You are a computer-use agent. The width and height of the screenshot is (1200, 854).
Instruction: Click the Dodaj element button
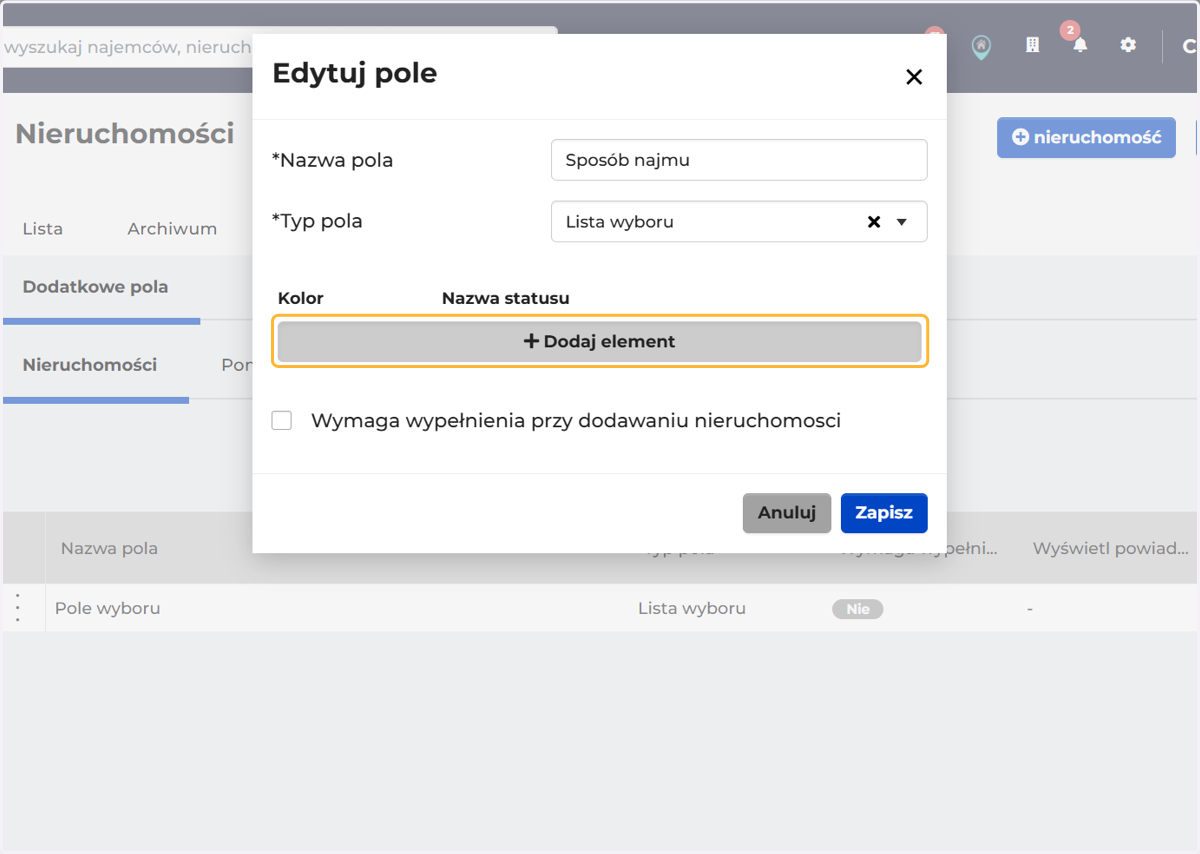[x=600, y=341]
